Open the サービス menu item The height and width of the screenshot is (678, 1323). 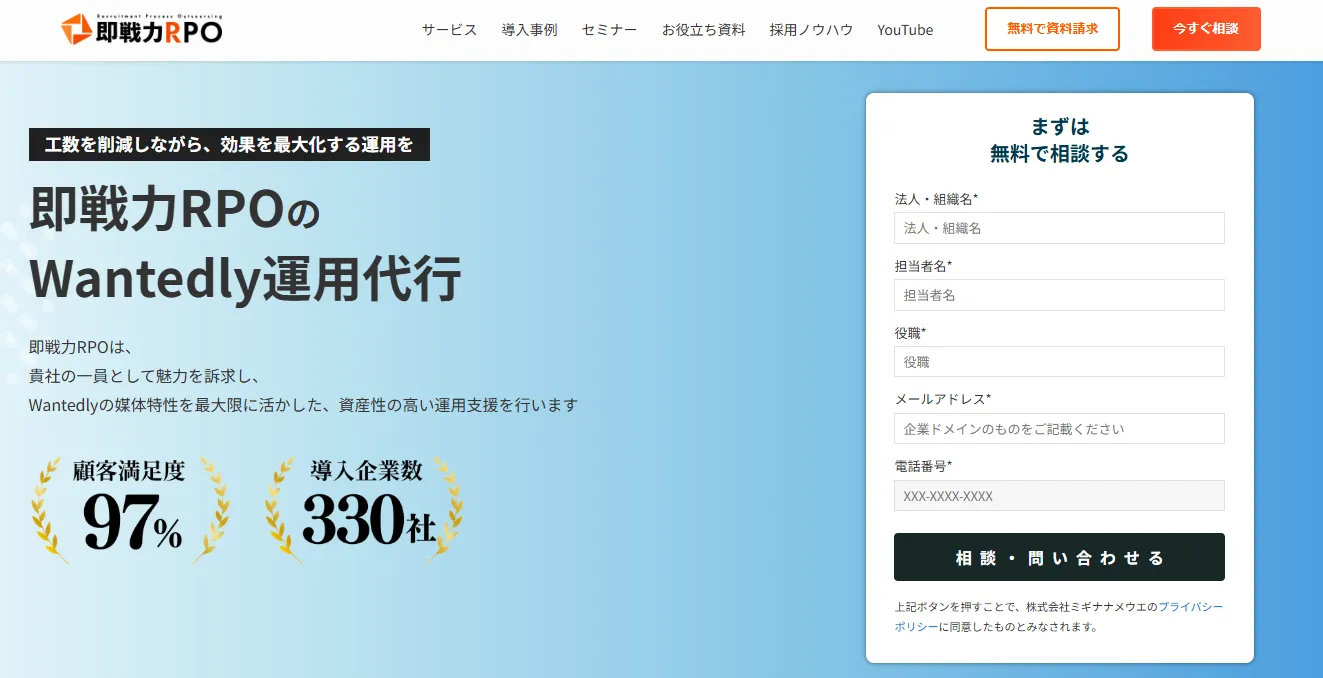coord(449,30)
